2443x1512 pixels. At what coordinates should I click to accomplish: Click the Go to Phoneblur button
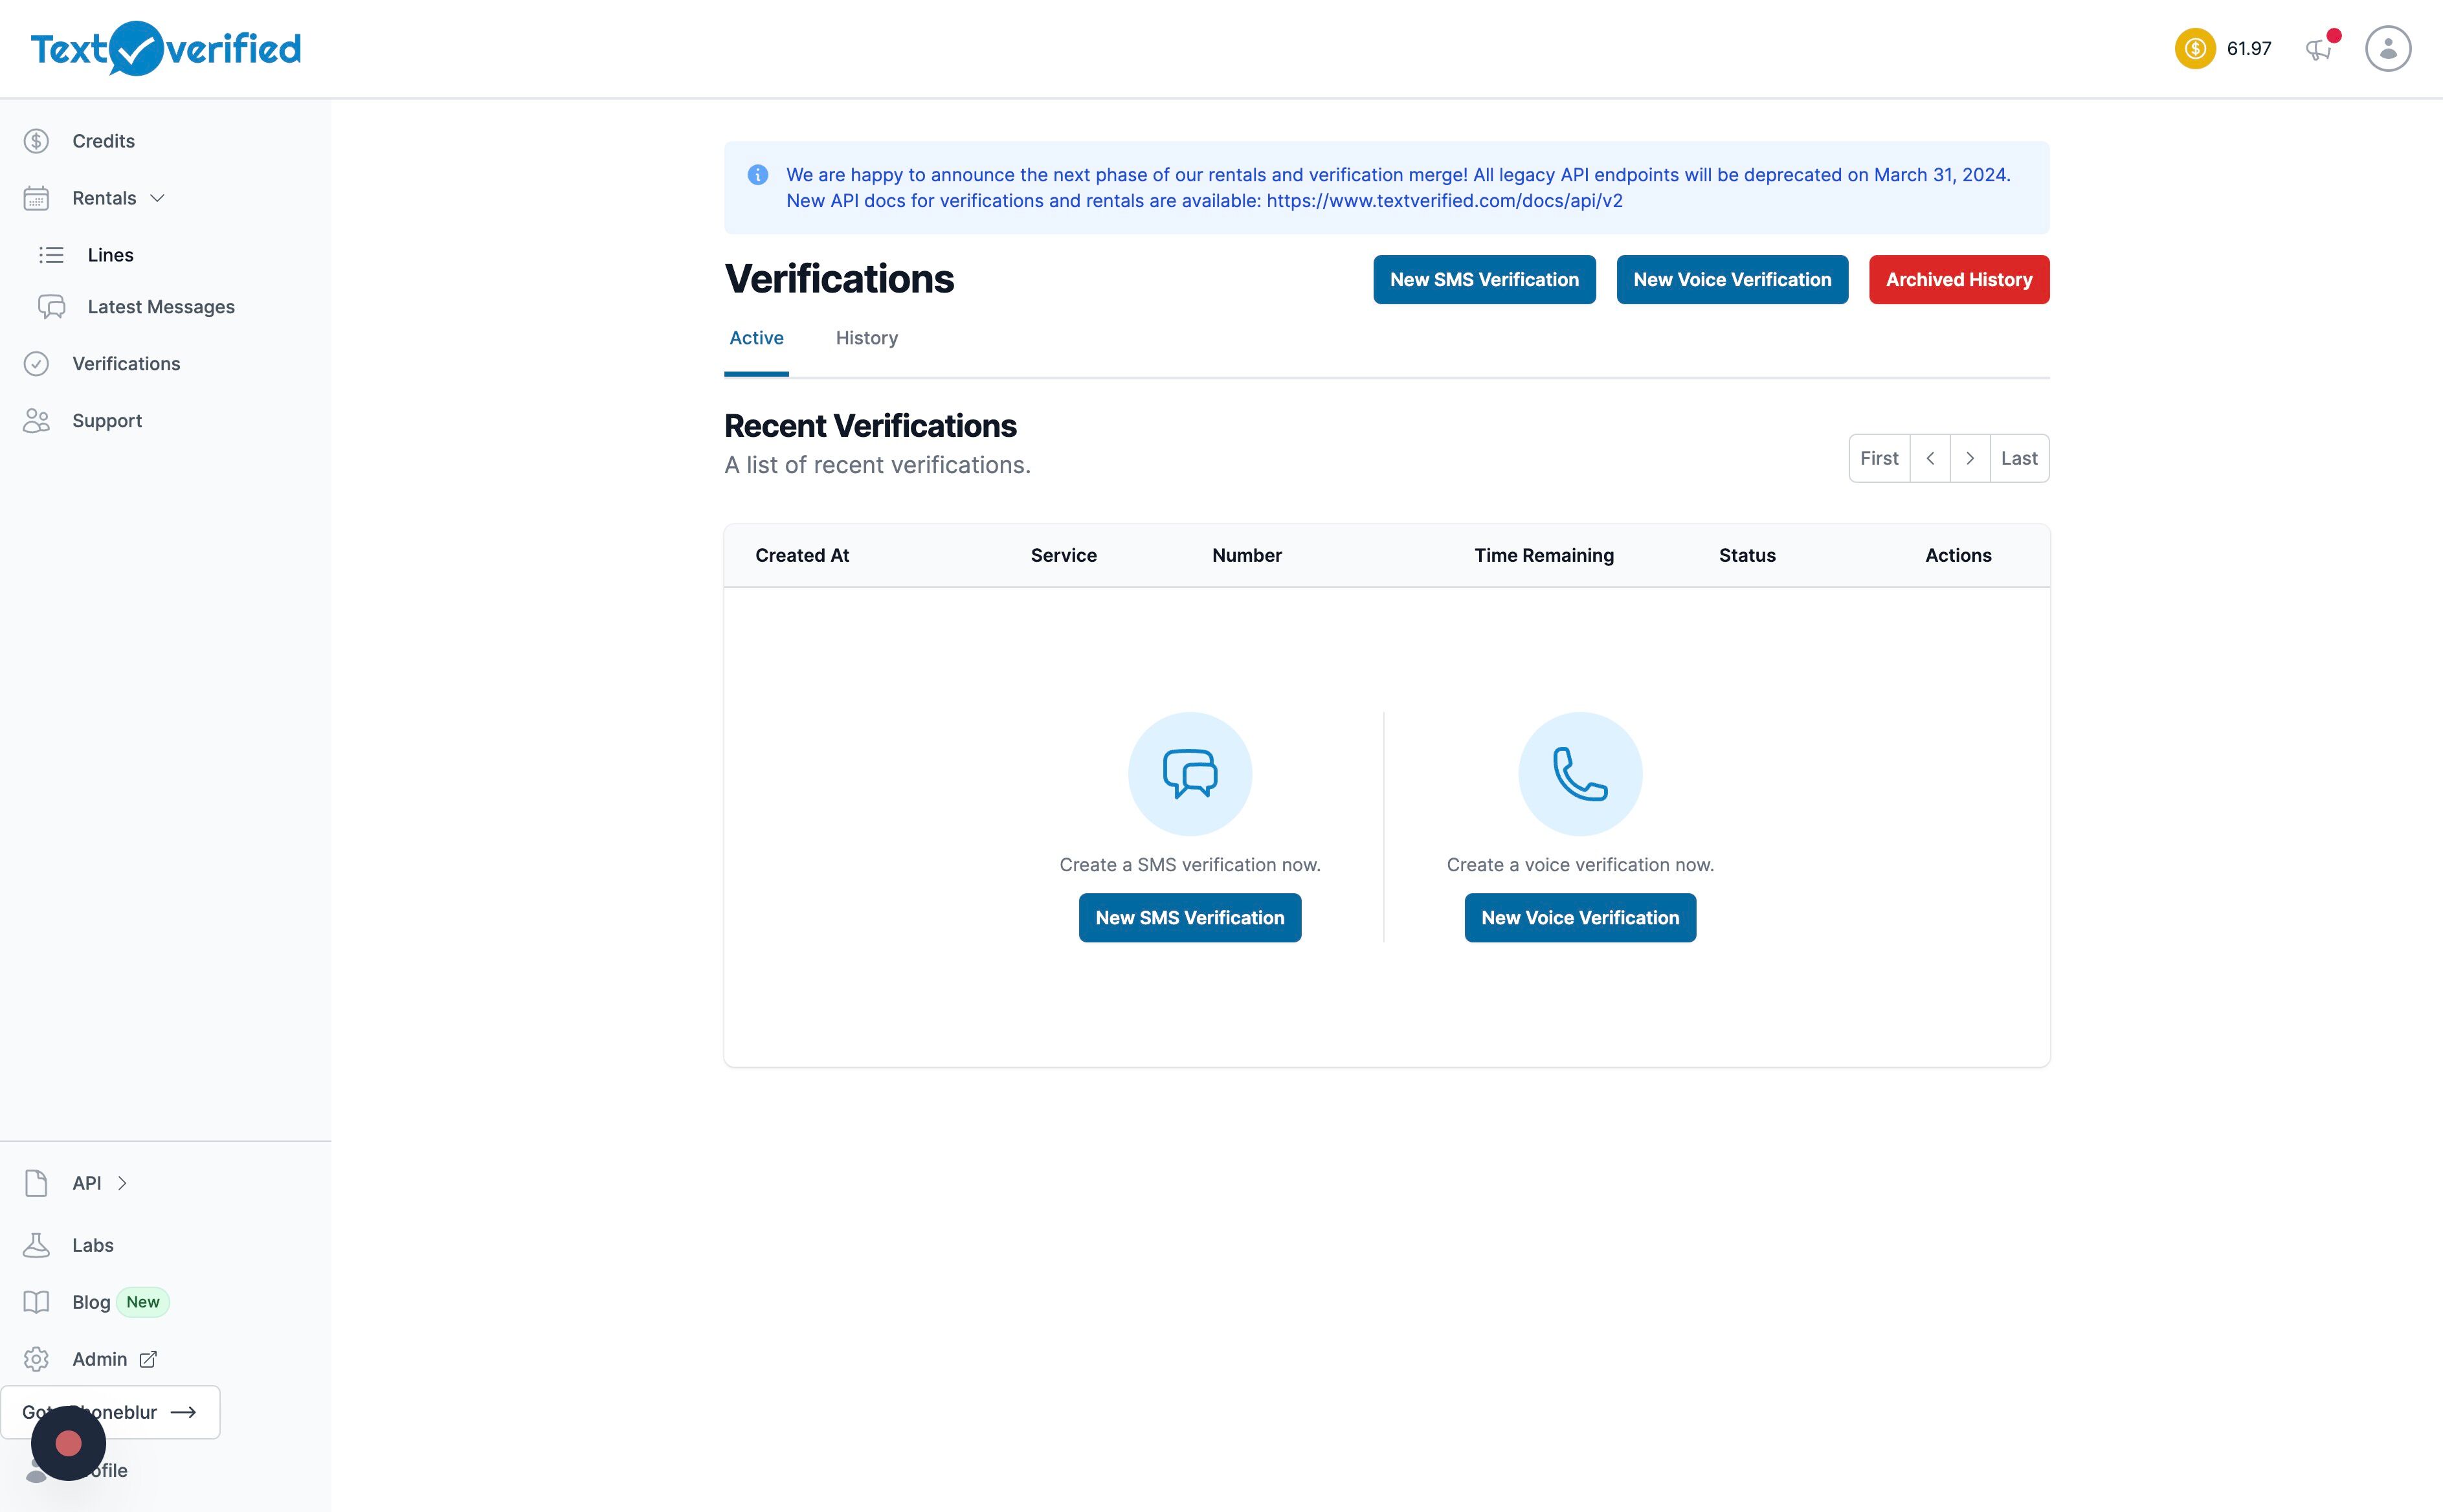(x=110, y=1412)
